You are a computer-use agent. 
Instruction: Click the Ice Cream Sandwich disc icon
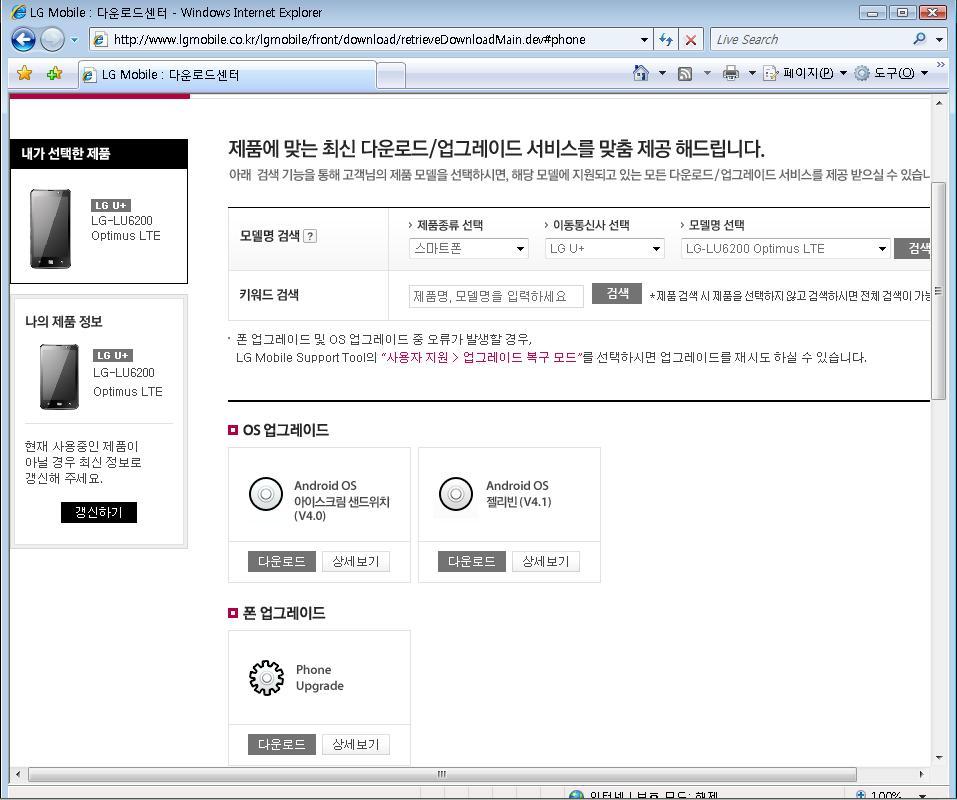coord(266,494)
